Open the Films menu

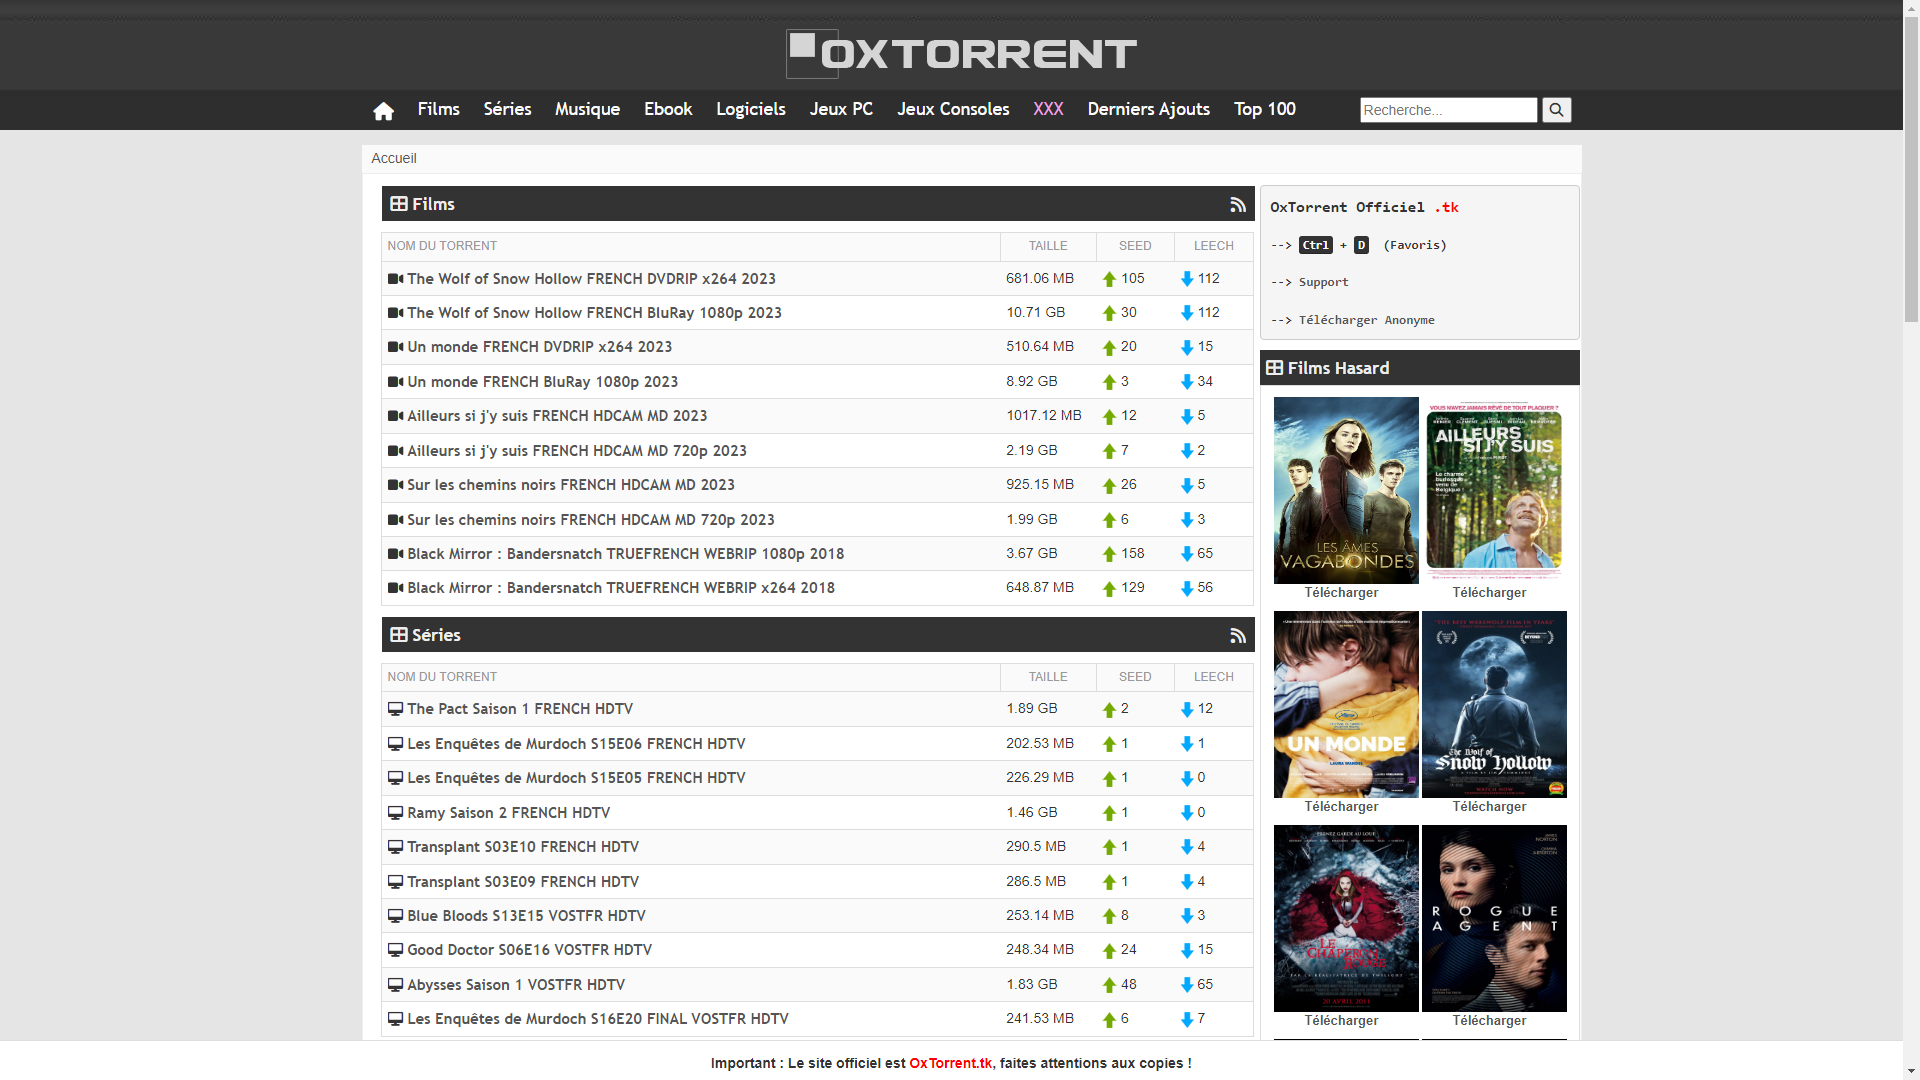[x=438, y=109]
